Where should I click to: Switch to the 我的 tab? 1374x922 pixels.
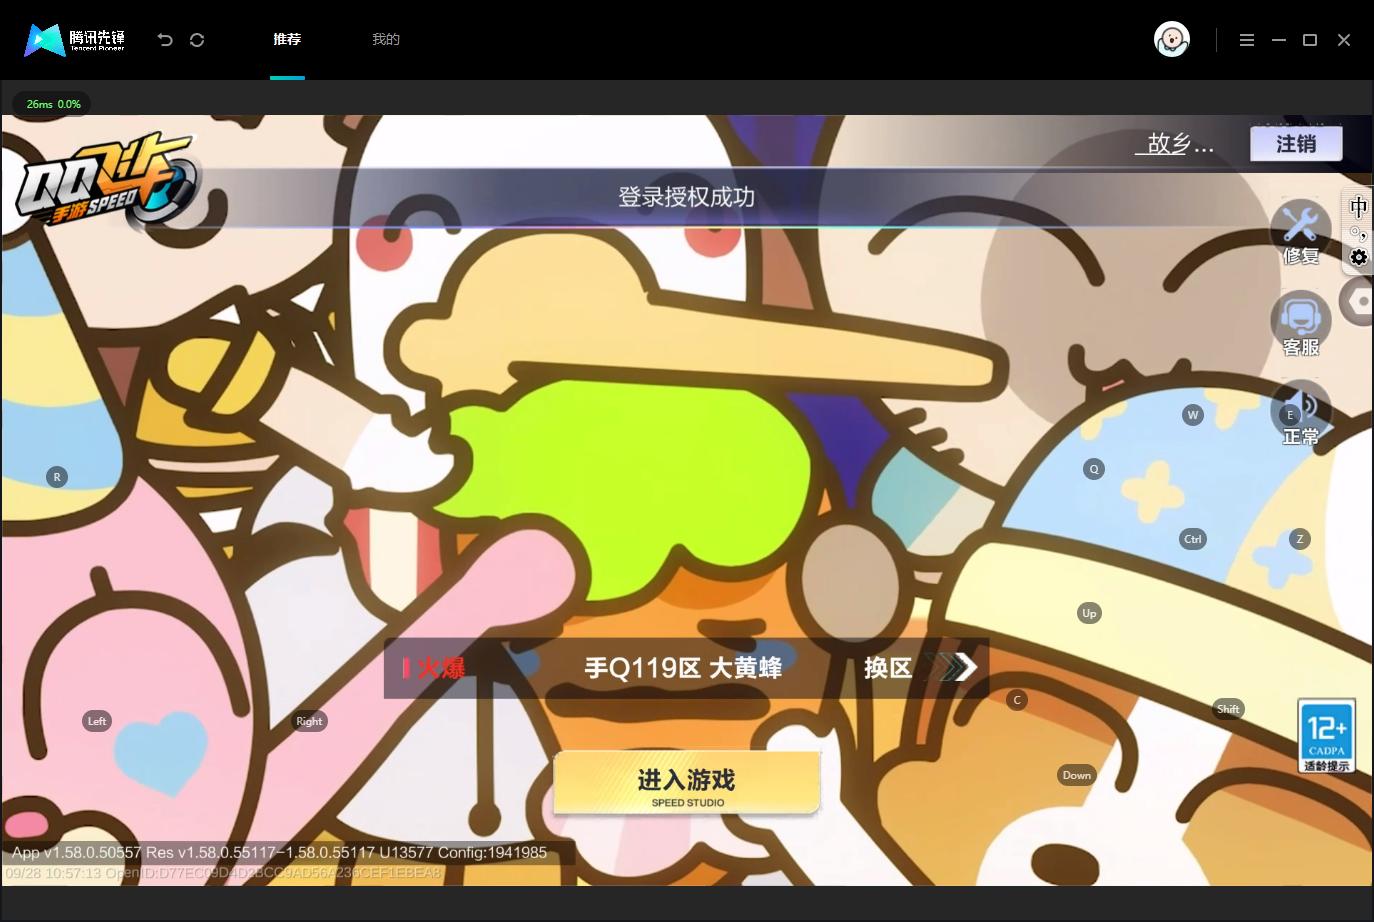pos(386,40)
